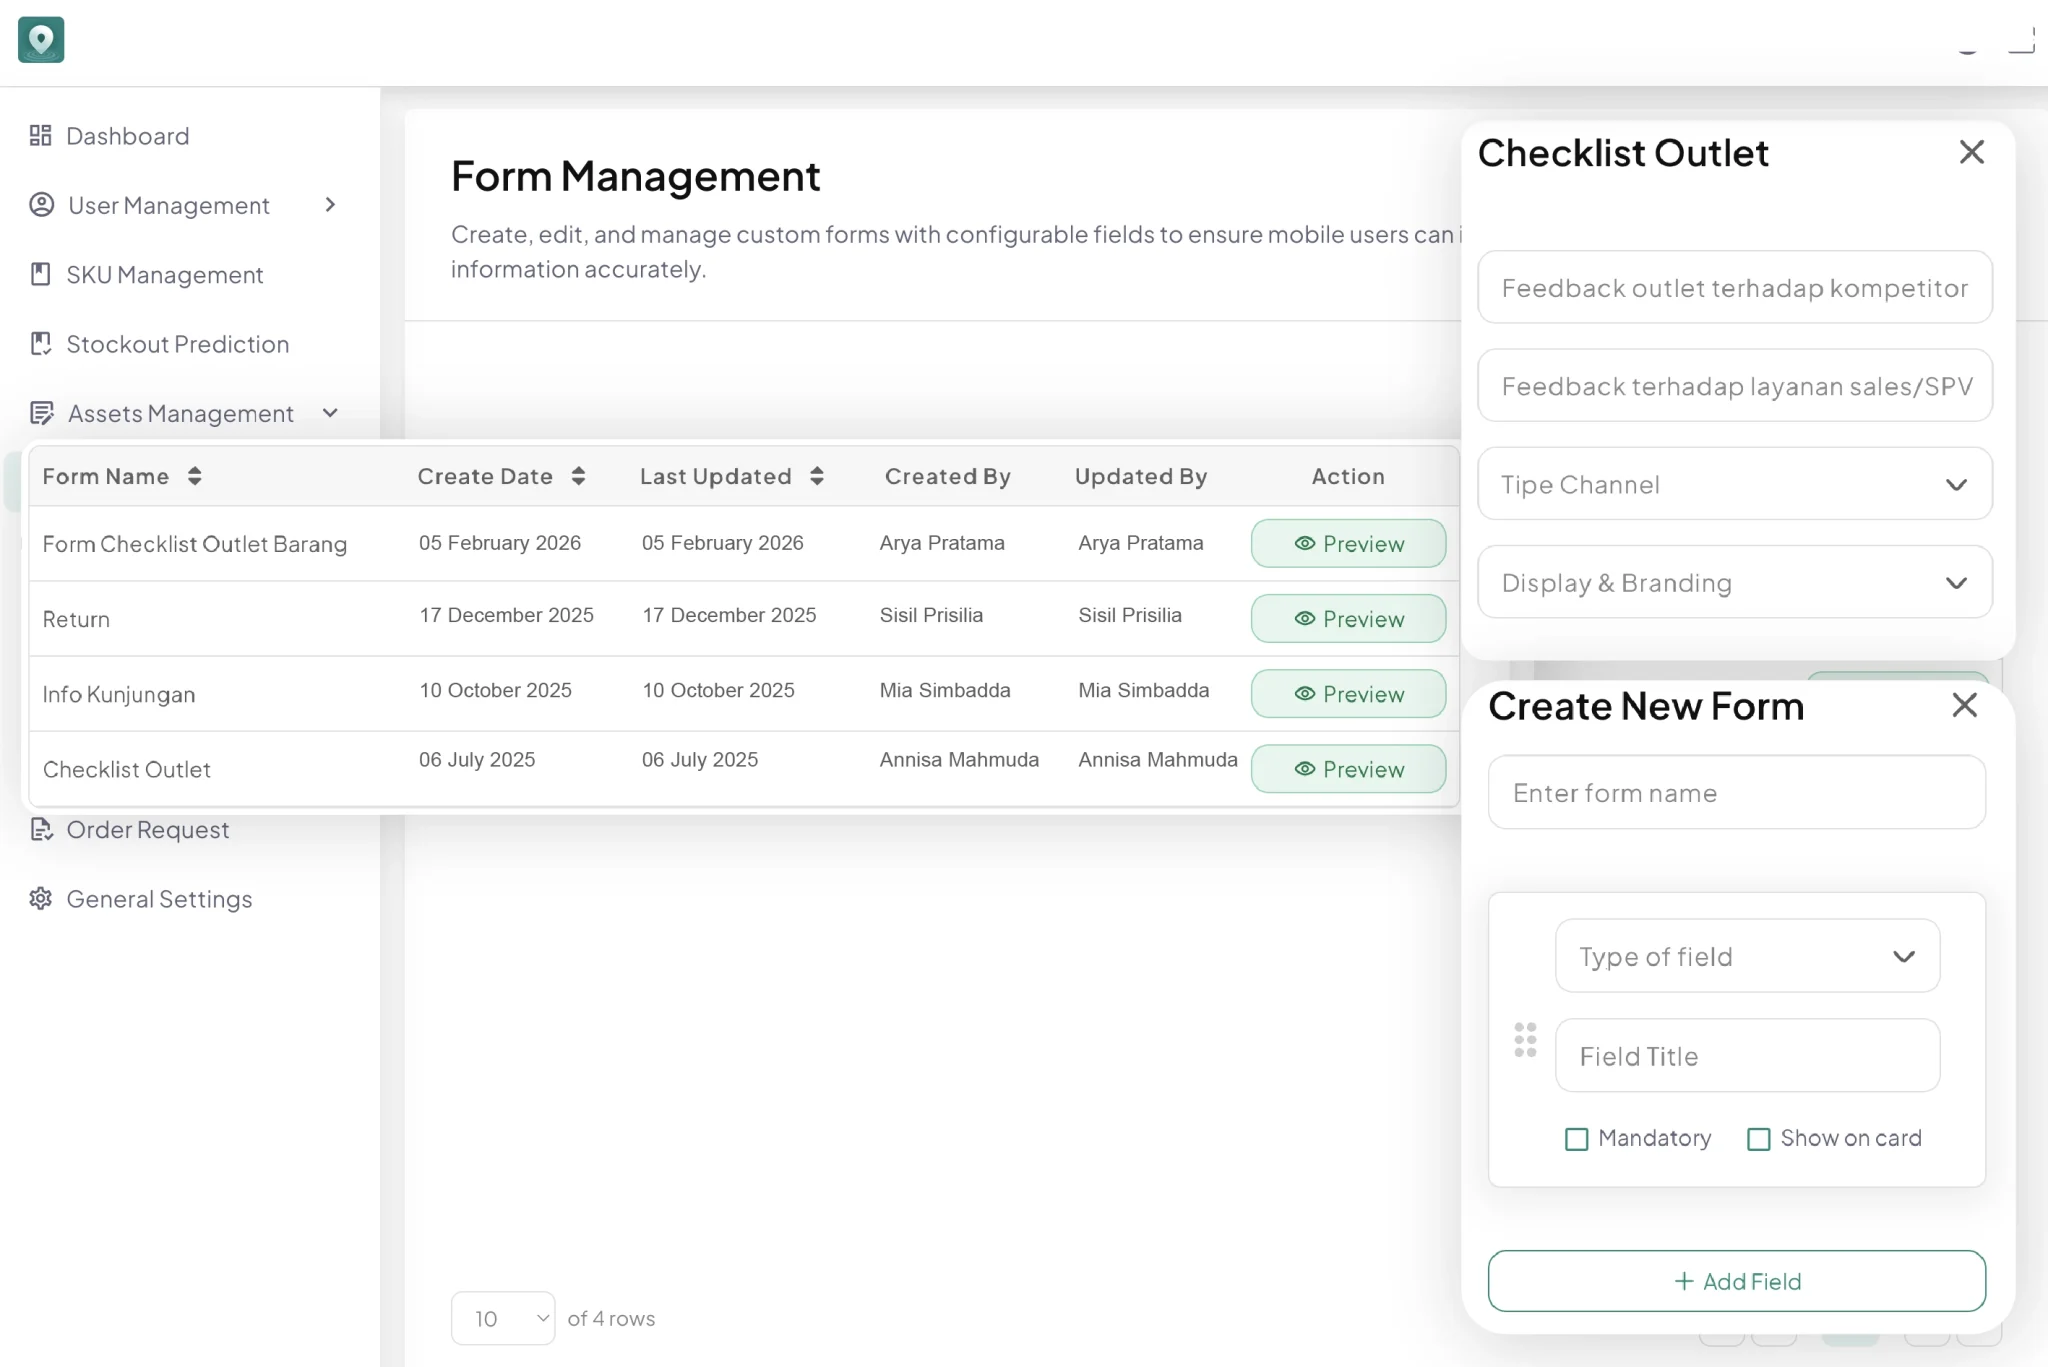Screen dimensions: 2048x1367
Task: Click the app logo pin icon
Action: pos(41,40)
